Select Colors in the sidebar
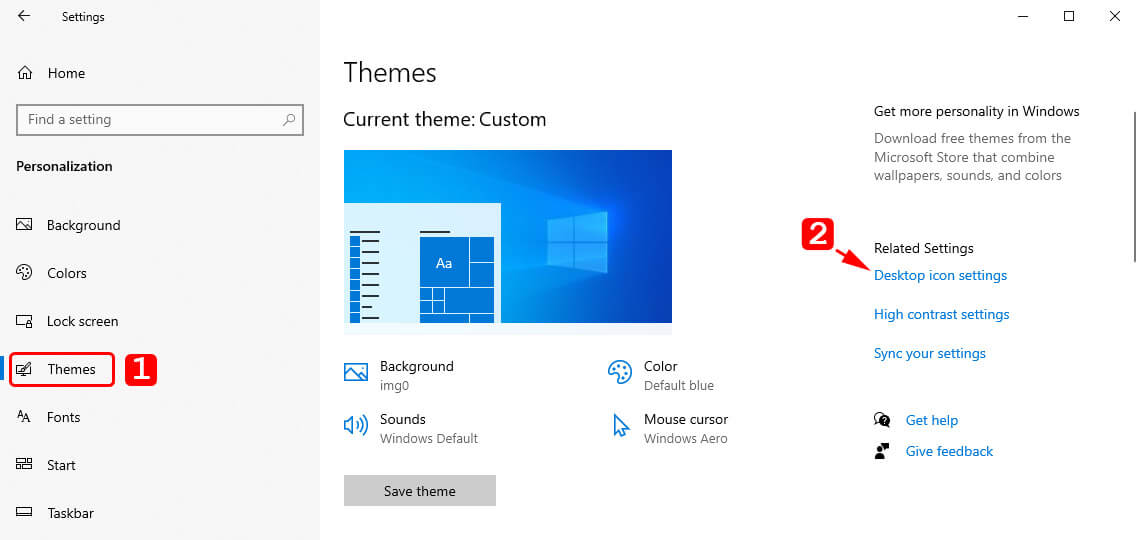The height and width of the screenshot is (540, 1138). pyautogui.click(x=66, y=273)
